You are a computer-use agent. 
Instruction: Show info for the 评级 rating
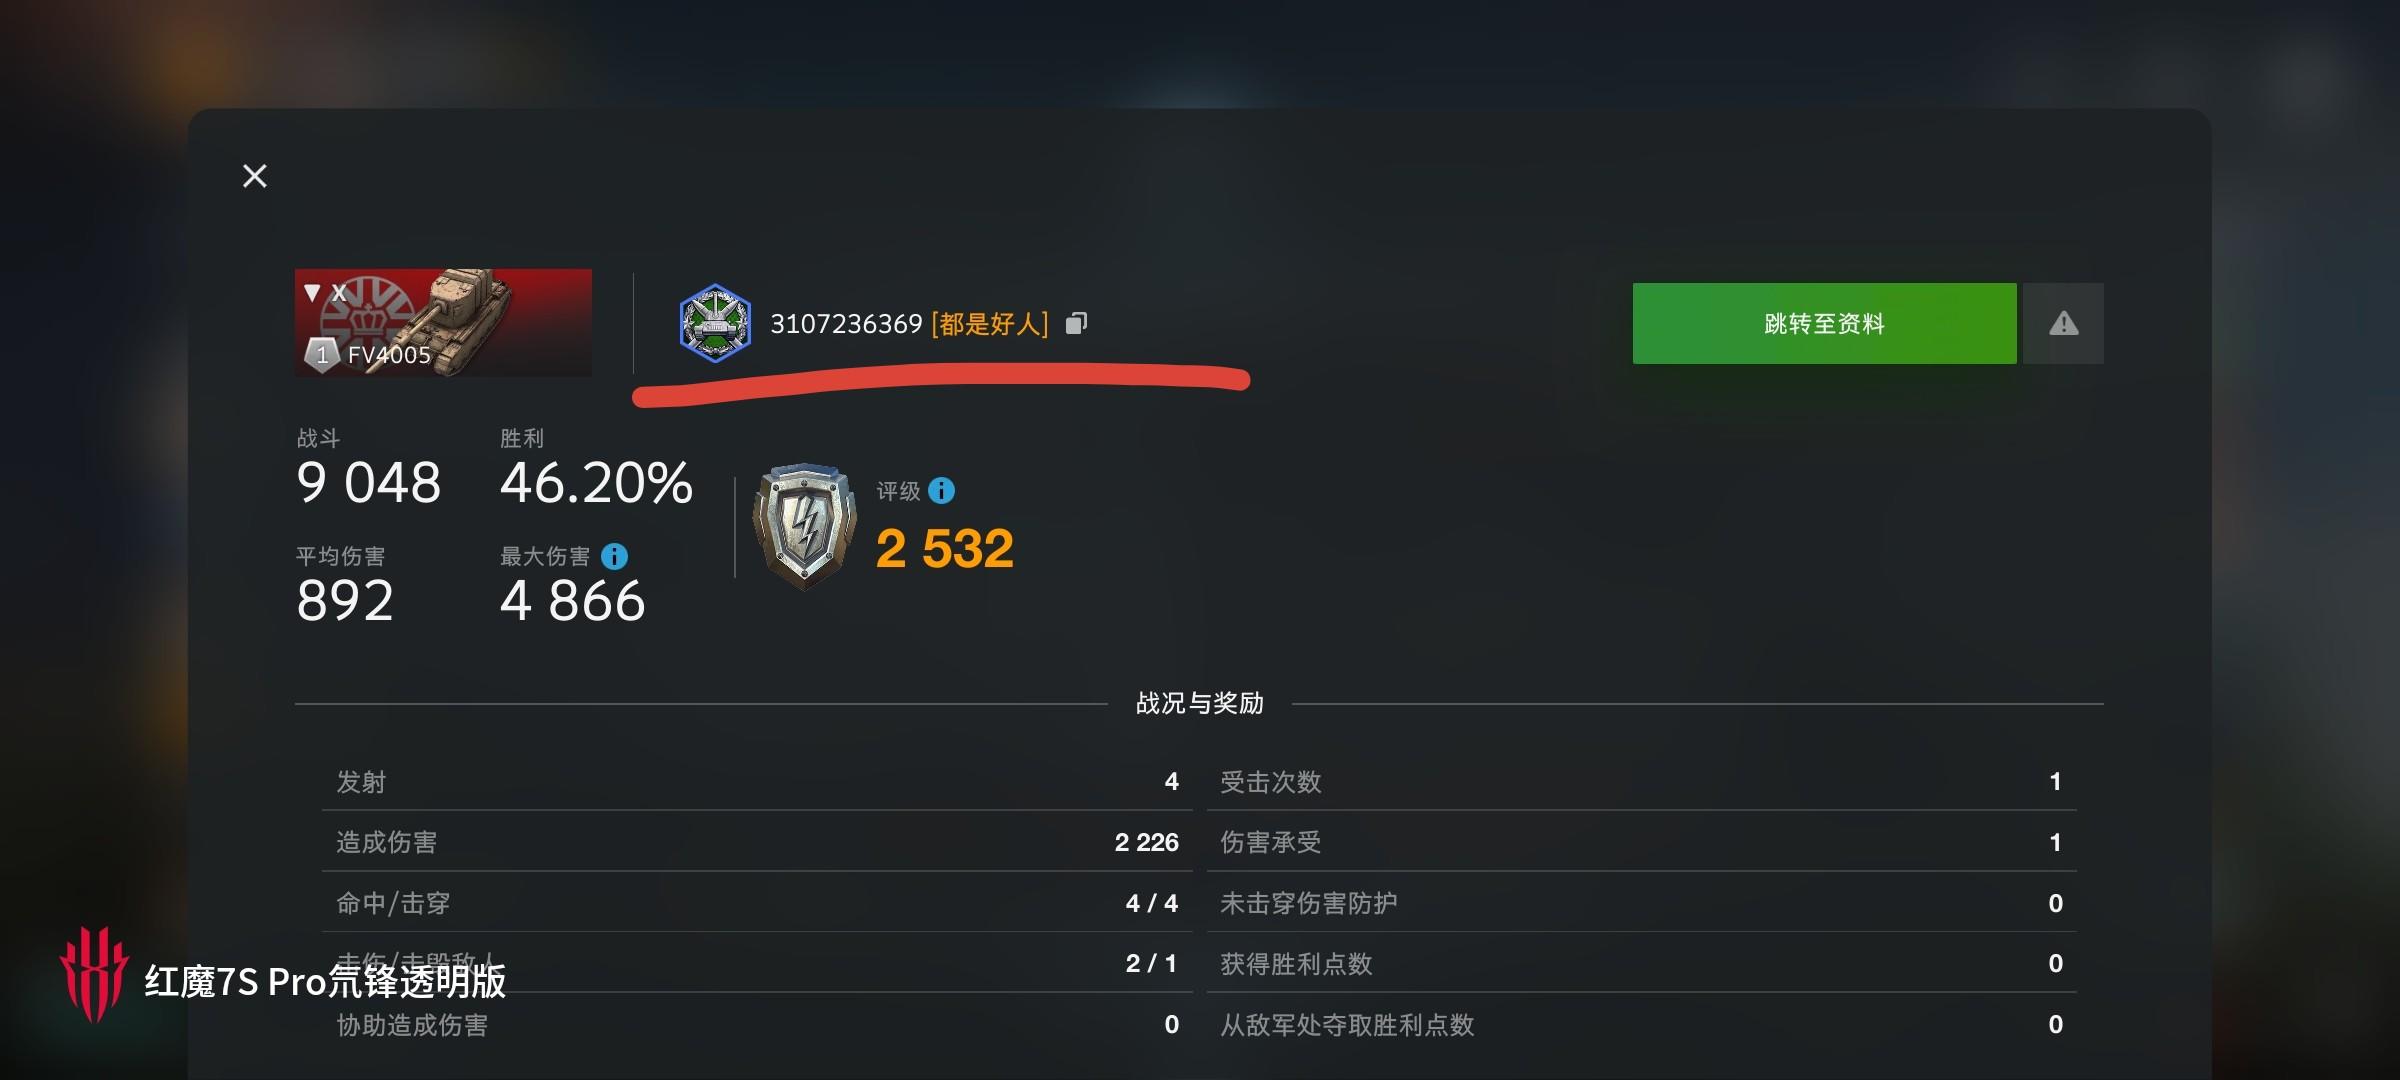(941, 490)
